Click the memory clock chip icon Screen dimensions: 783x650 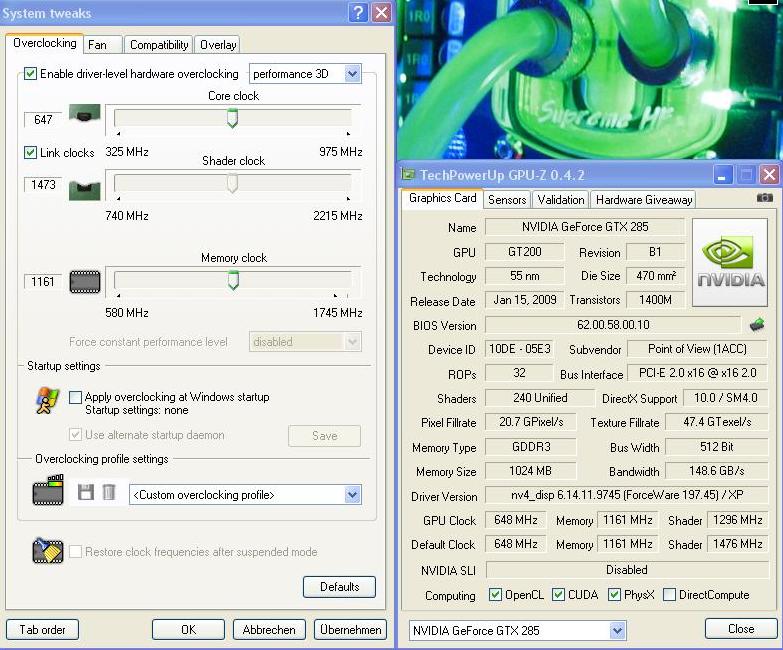coord(84,282)
